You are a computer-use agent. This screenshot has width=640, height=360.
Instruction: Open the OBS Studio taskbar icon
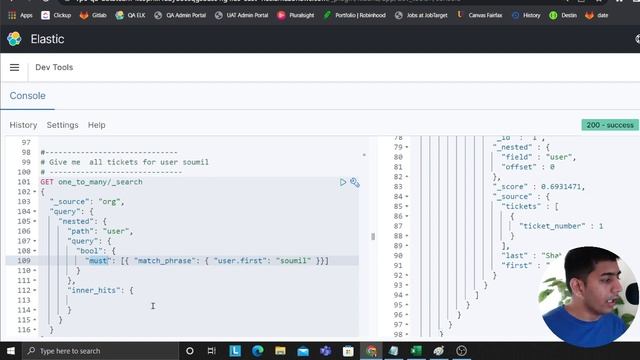point(462,351)
